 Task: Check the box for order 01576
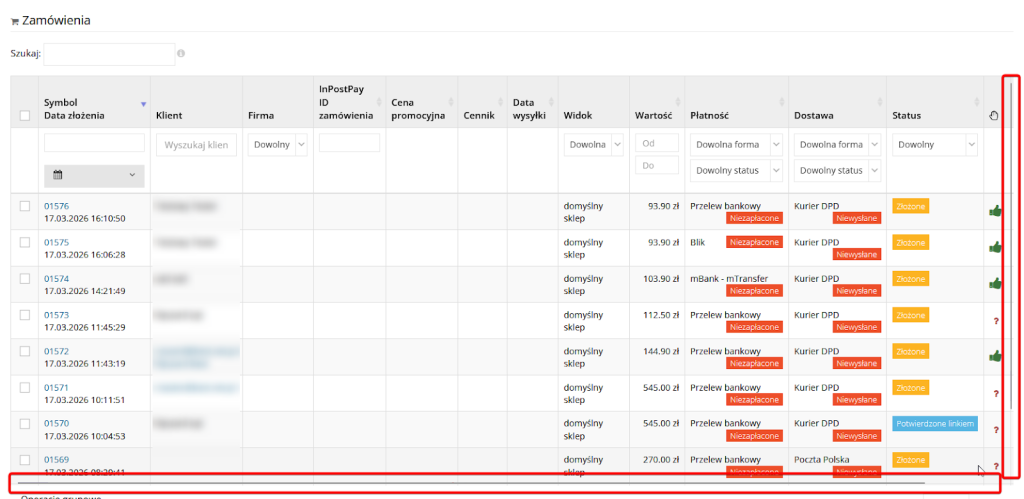click(x=25, y=206)
